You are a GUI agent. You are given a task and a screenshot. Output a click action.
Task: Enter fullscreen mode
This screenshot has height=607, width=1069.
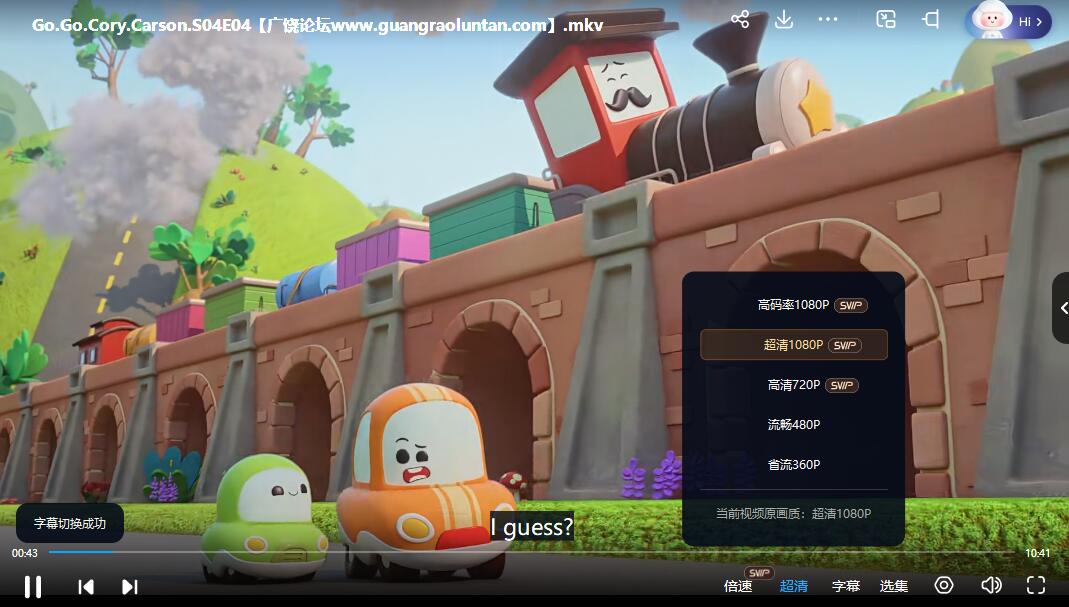tap(1036, 585)
